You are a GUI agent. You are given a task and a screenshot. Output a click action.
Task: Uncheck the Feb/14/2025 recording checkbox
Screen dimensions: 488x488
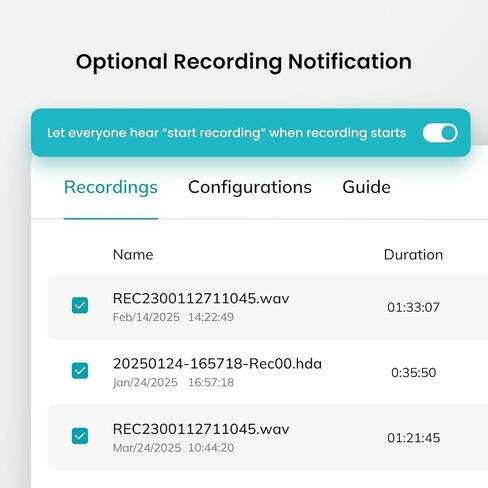(x=80, y=305)
